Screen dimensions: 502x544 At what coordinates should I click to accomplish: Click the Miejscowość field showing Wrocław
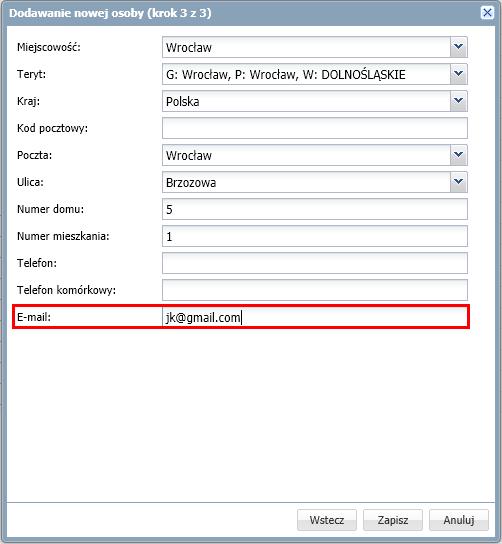coord(306,47)
